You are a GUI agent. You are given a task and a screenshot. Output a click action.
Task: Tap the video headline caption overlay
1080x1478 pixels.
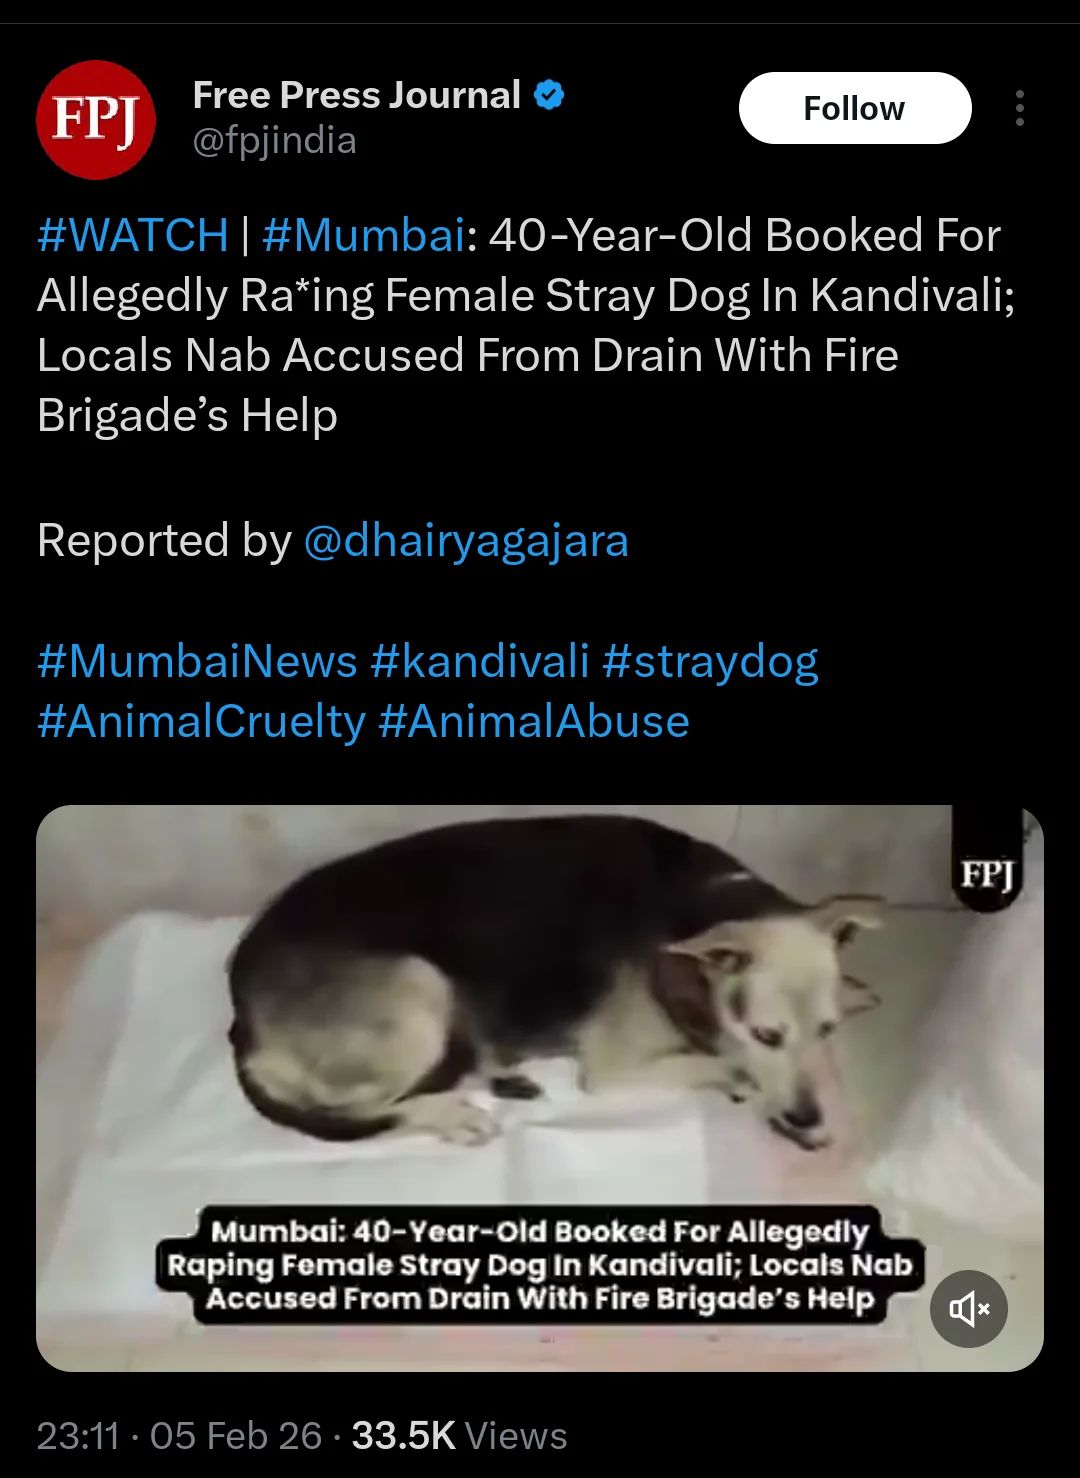540,1265
